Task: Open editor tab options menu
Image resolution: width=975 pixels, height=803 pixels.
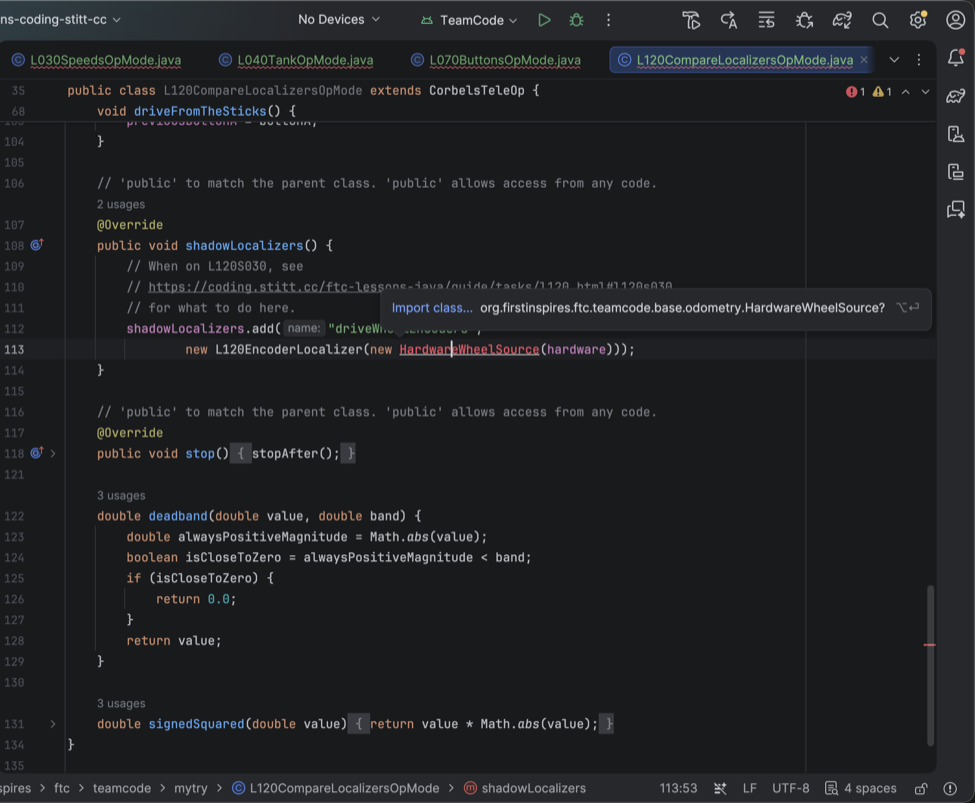Action: pyautogui.click(x=918, y=60)
